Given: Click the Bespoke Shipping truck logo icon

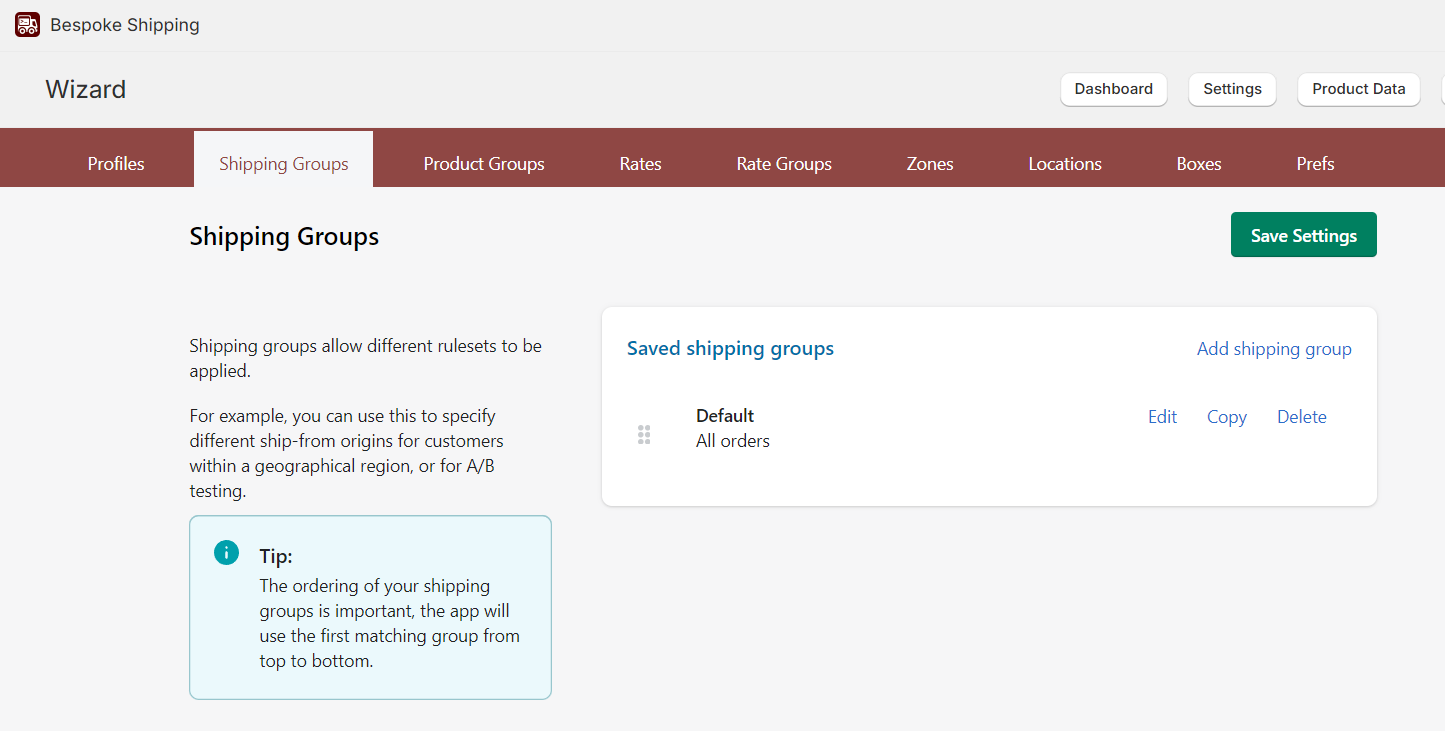Looking at the screenshot, I should tap(27, 25).
